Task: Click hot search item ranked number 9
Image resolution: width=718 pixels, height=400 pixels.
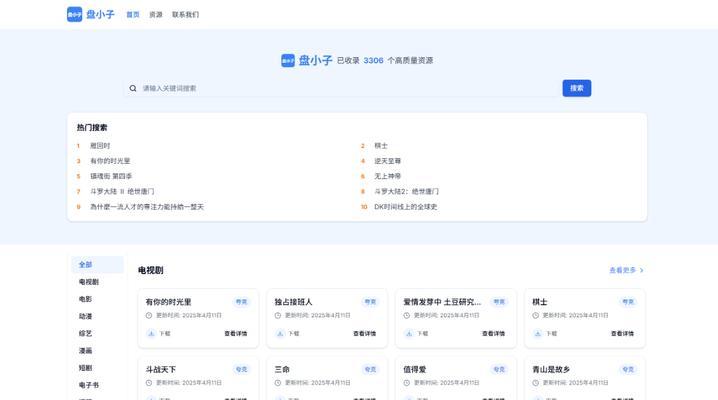Action: pyautogui.click(x=147, y=207)
